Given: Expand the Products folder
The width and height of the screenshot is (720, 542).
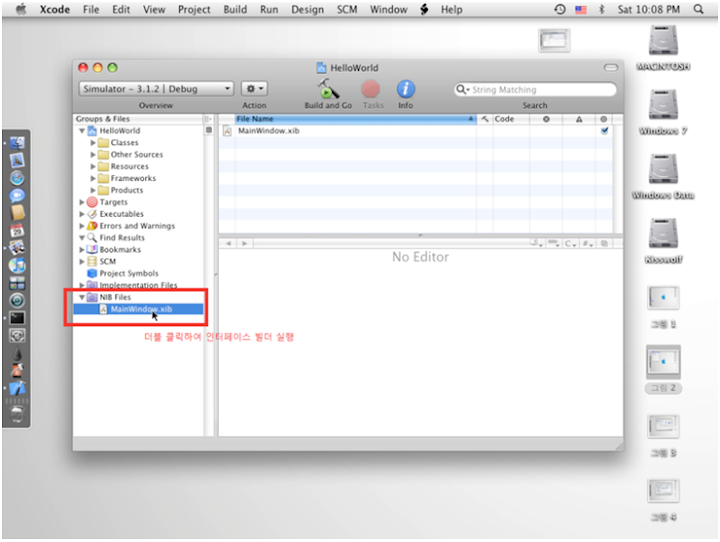Looking at the screenshot, I should (x=93, y=190).
